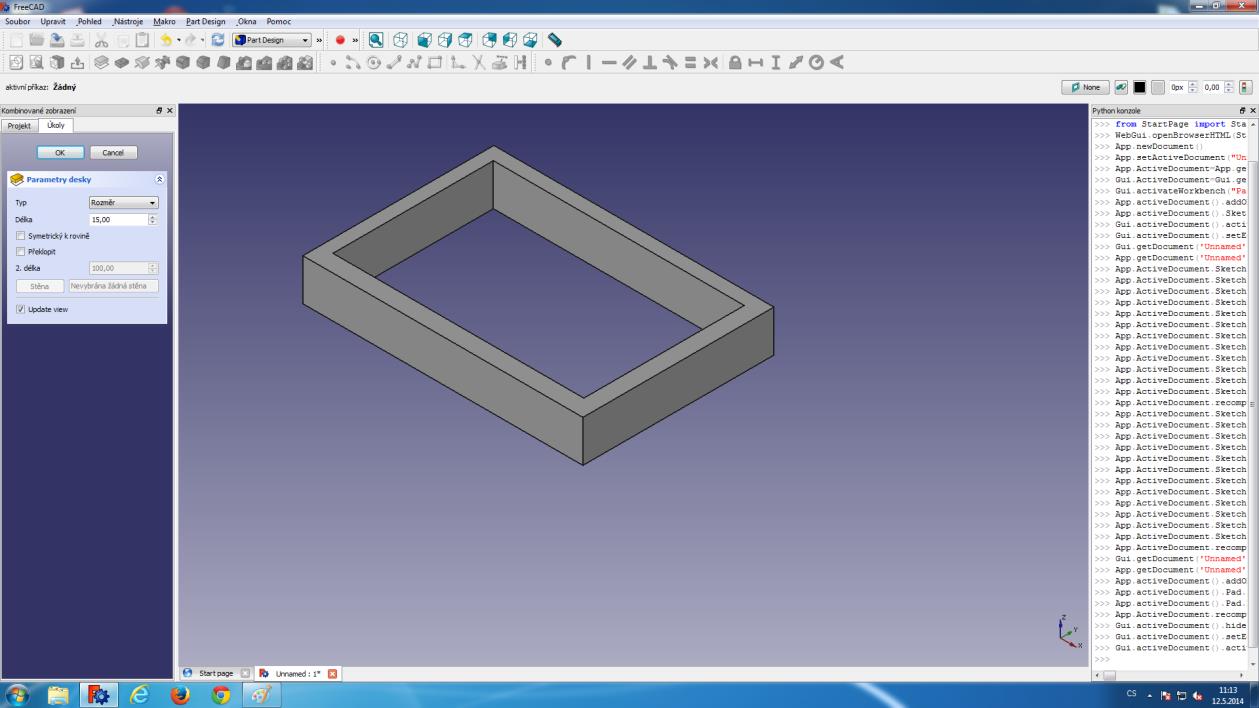Apply the Vertical constraint icon
The width and height of the screenshot is (1259, 708).
click(588, 62)
